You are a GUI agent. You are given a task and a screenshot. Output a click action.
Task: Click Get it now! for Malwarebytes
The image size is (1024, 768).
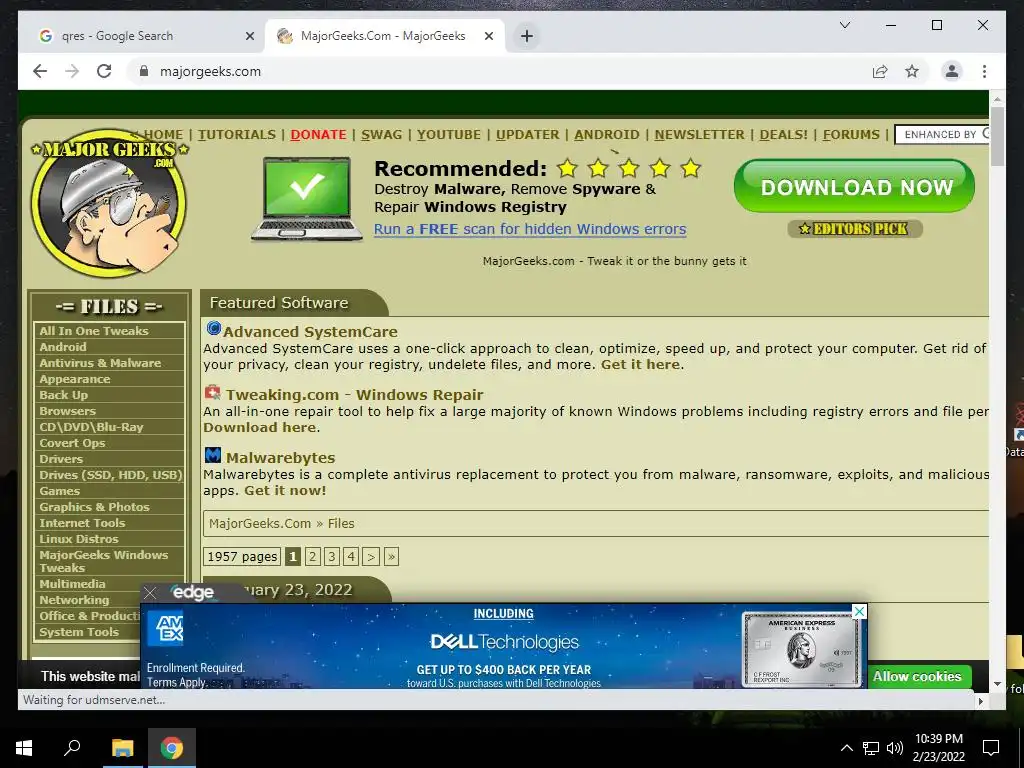click(x=285, y=490)
